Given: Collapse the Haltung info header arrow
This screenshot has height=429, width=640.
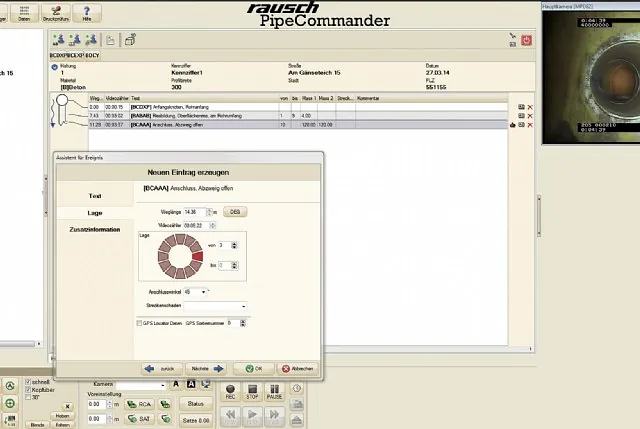Looking at the screenshot, I should click(55, 67).
